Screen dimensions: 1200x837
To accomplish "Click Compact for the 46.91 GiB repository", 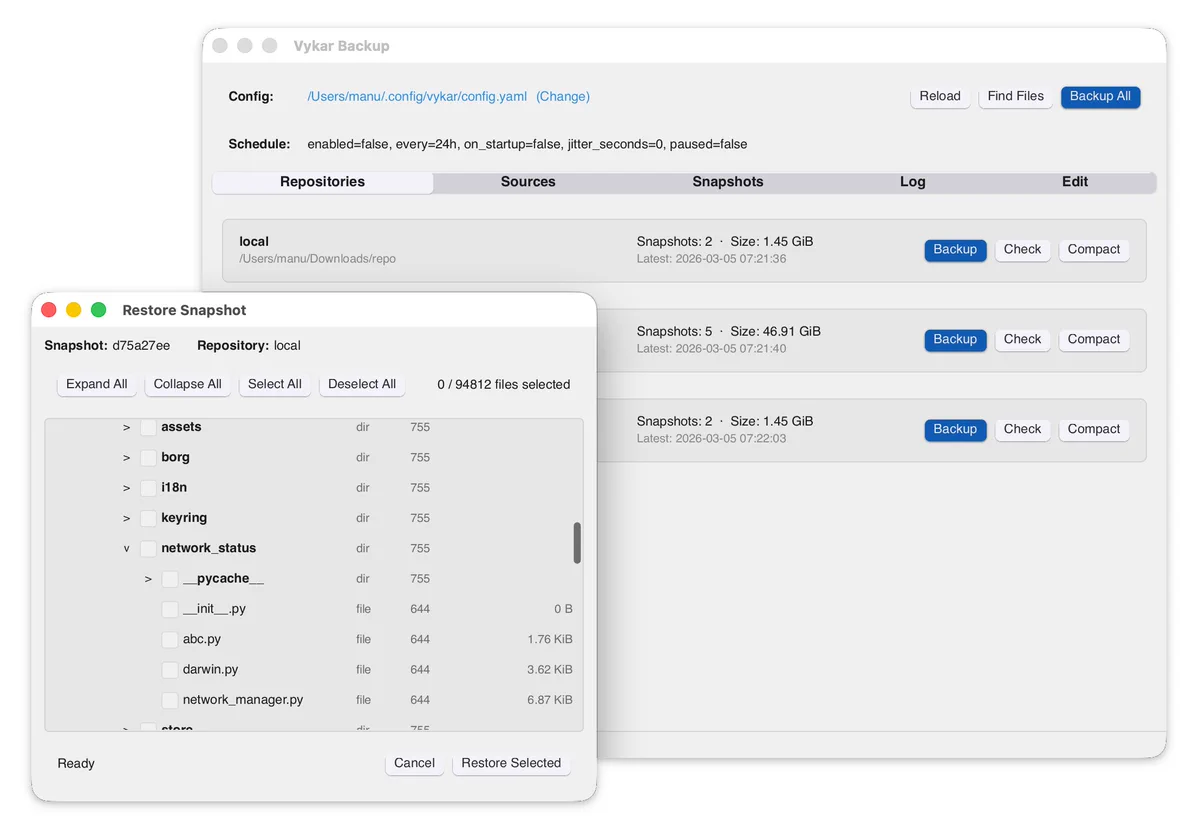I will pyautogui.click(x=1094, y=340).
